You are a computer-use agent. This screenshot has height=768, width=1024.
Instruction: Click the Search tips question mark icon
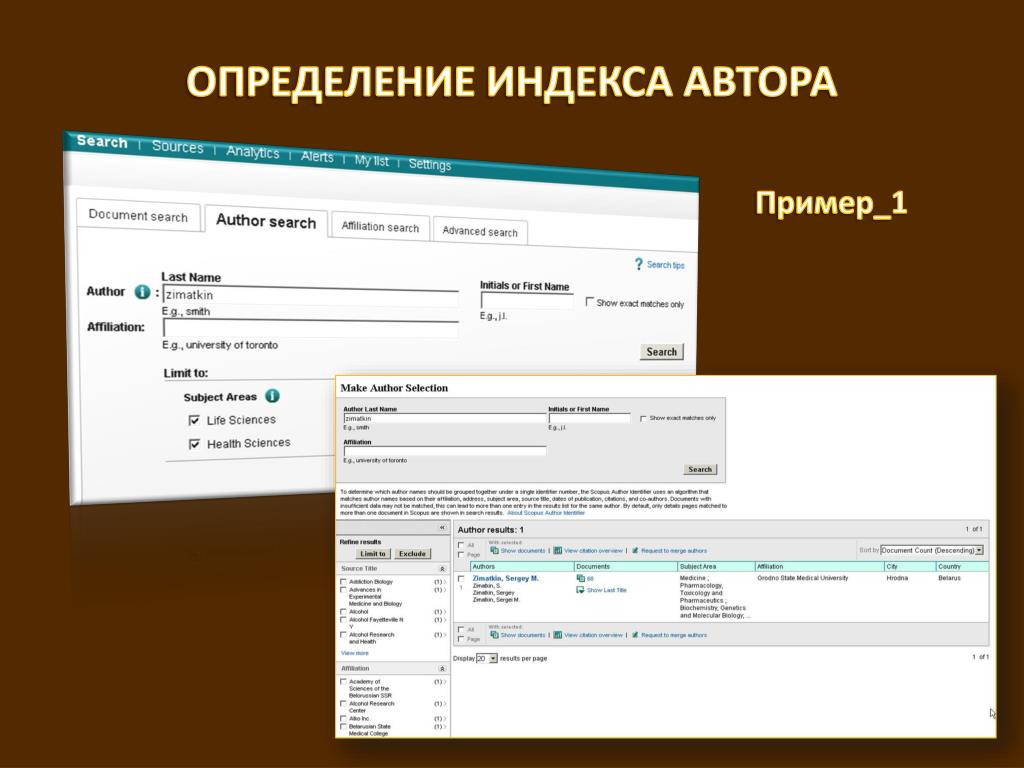coord(639,264)
